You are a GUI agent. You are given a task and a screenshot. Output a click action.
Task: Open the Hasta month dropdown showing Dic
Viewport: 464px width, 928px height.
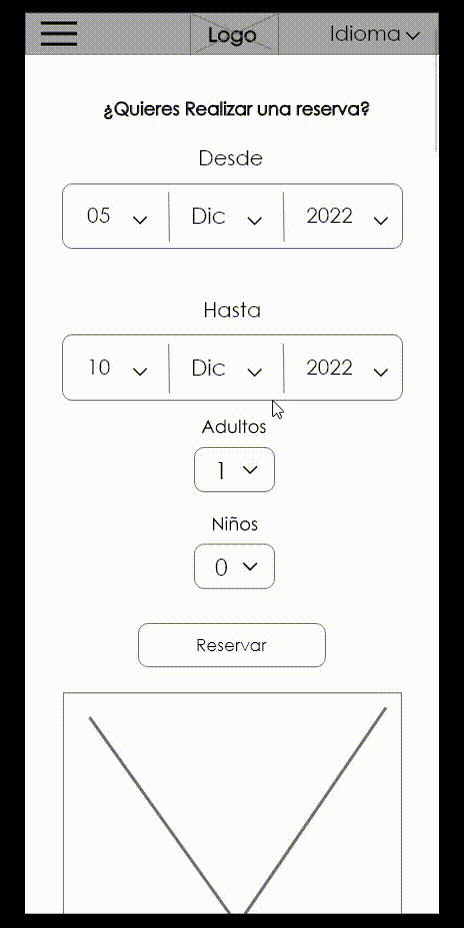point(226,368)
